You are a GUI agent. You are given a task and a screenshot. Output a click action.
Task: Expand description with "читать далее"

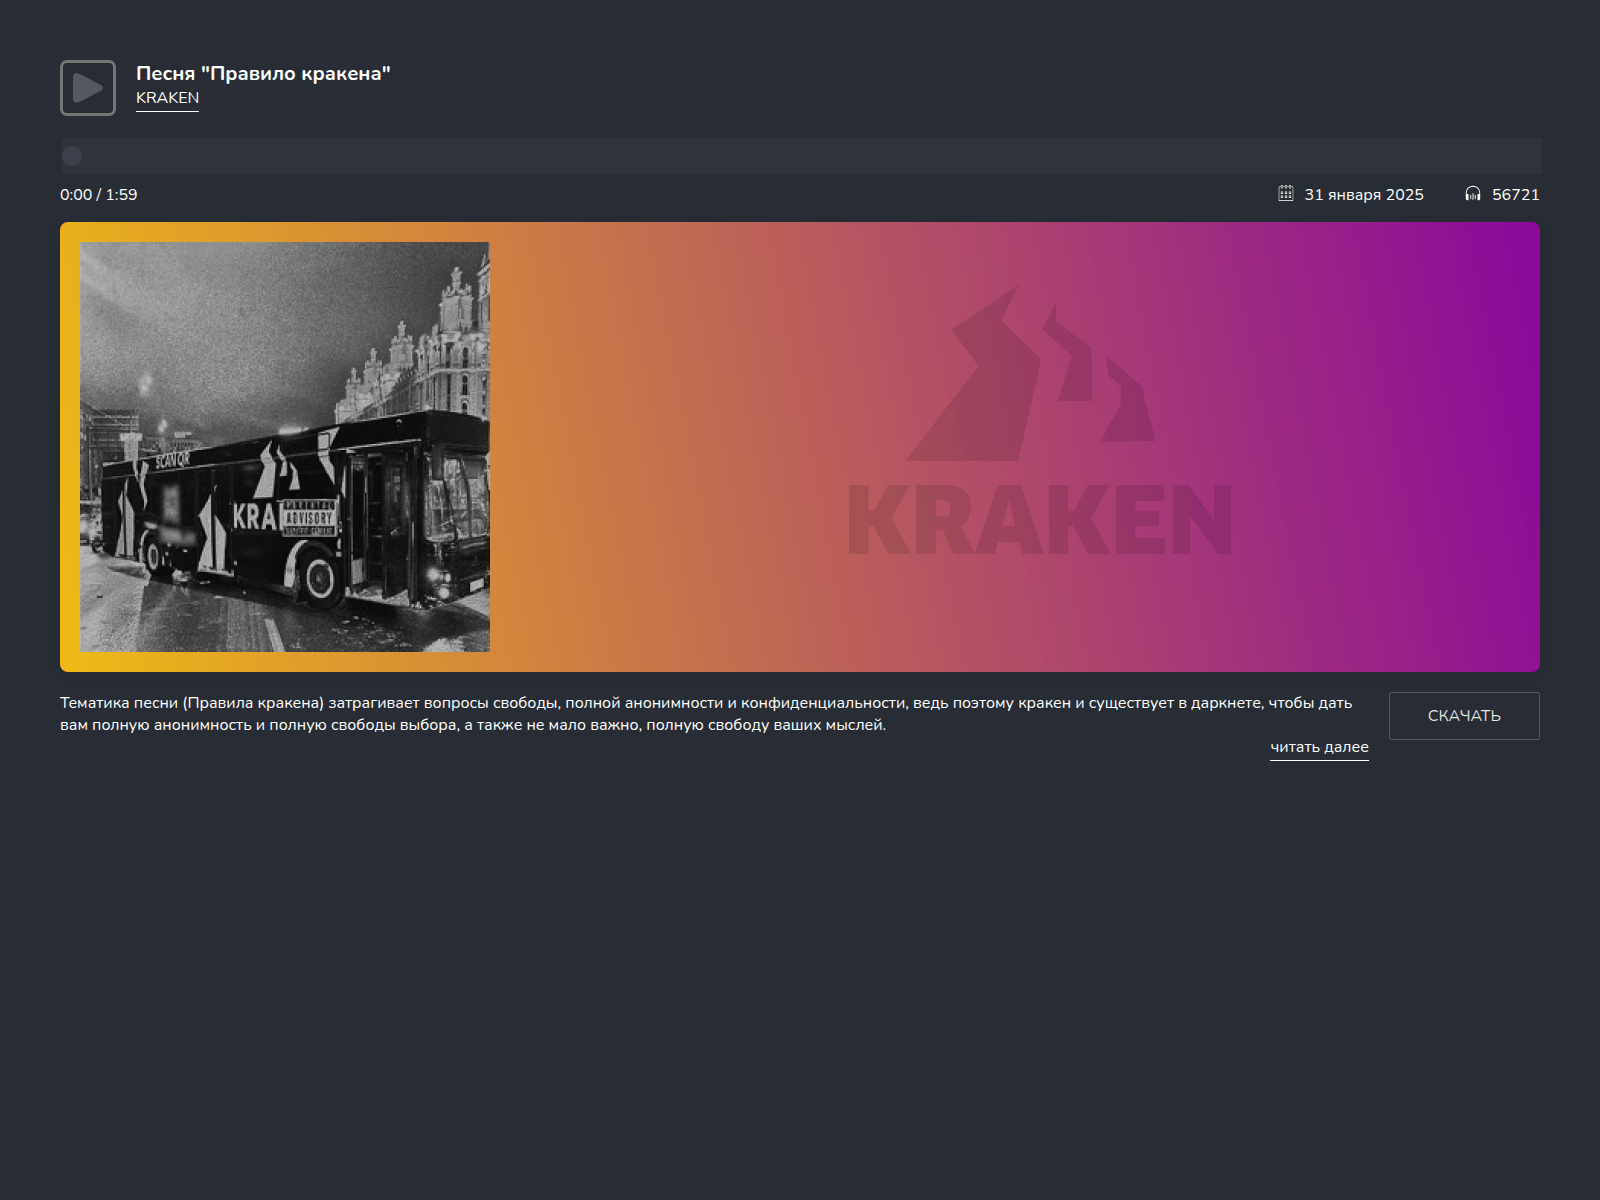tap(1319, 747)
